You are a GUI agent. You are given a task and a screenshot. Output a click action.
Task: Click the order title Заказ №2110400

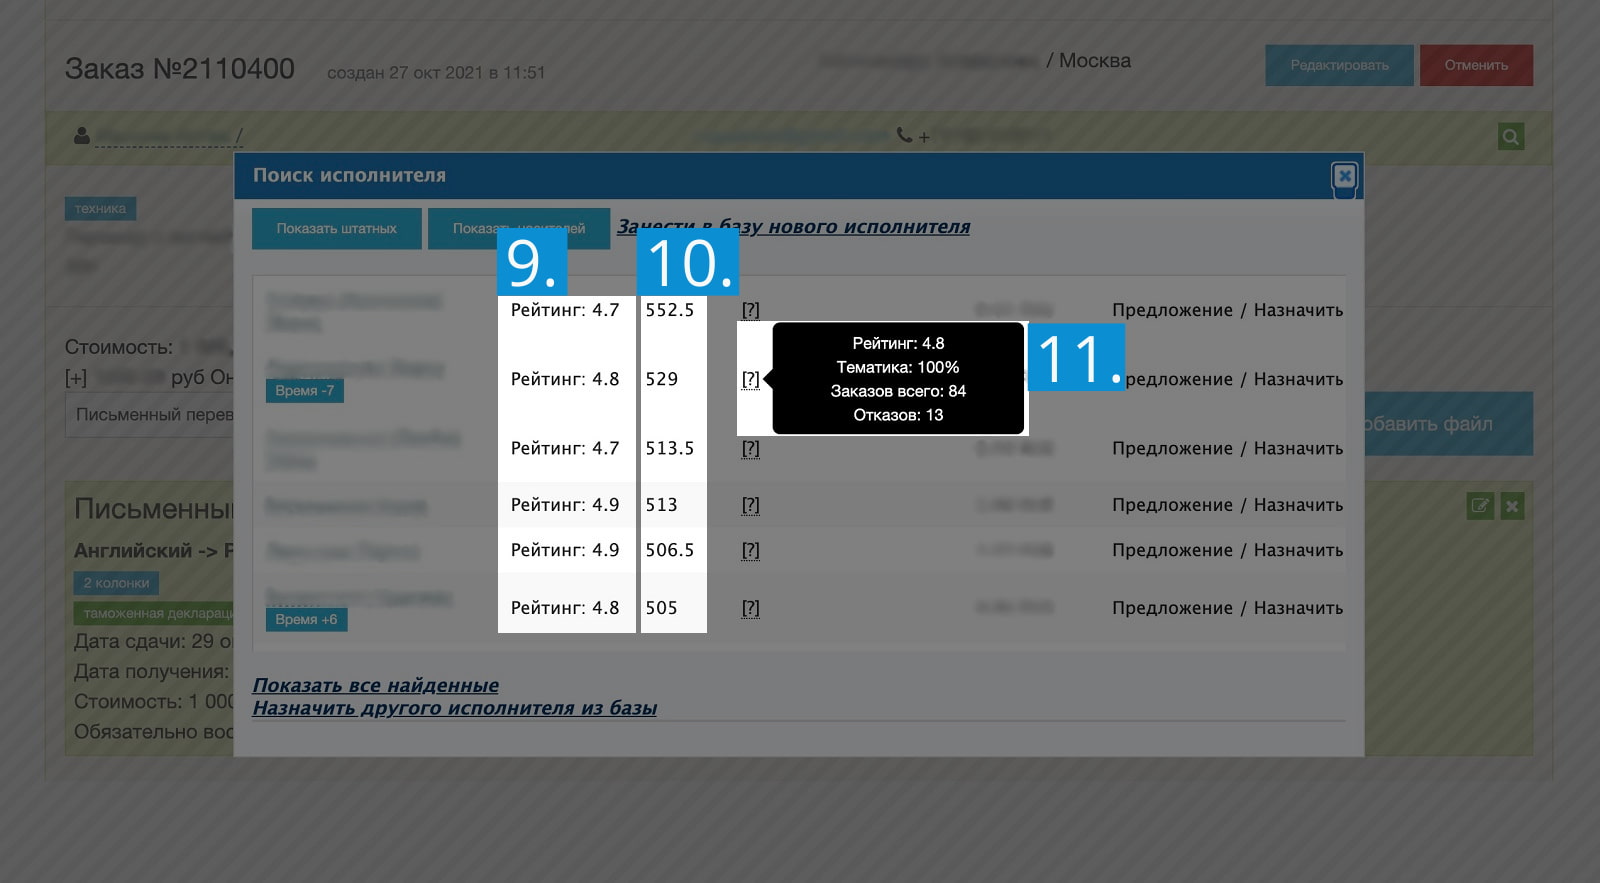click(x=180, y=69)
